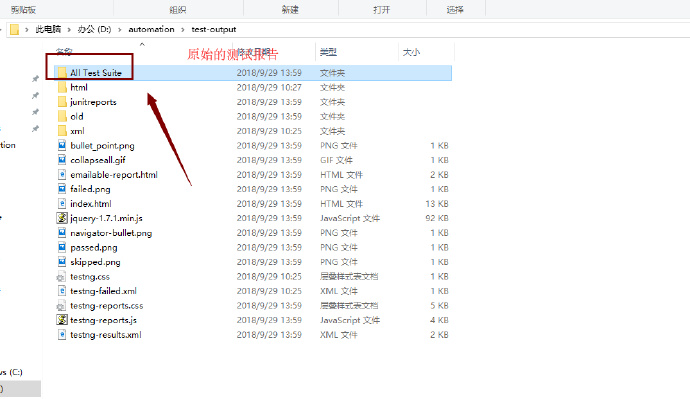Click the 文件夹 type cell of old folder
Image resolution: width=690 pixels, height=399 pixels.
tap(332, 117)
